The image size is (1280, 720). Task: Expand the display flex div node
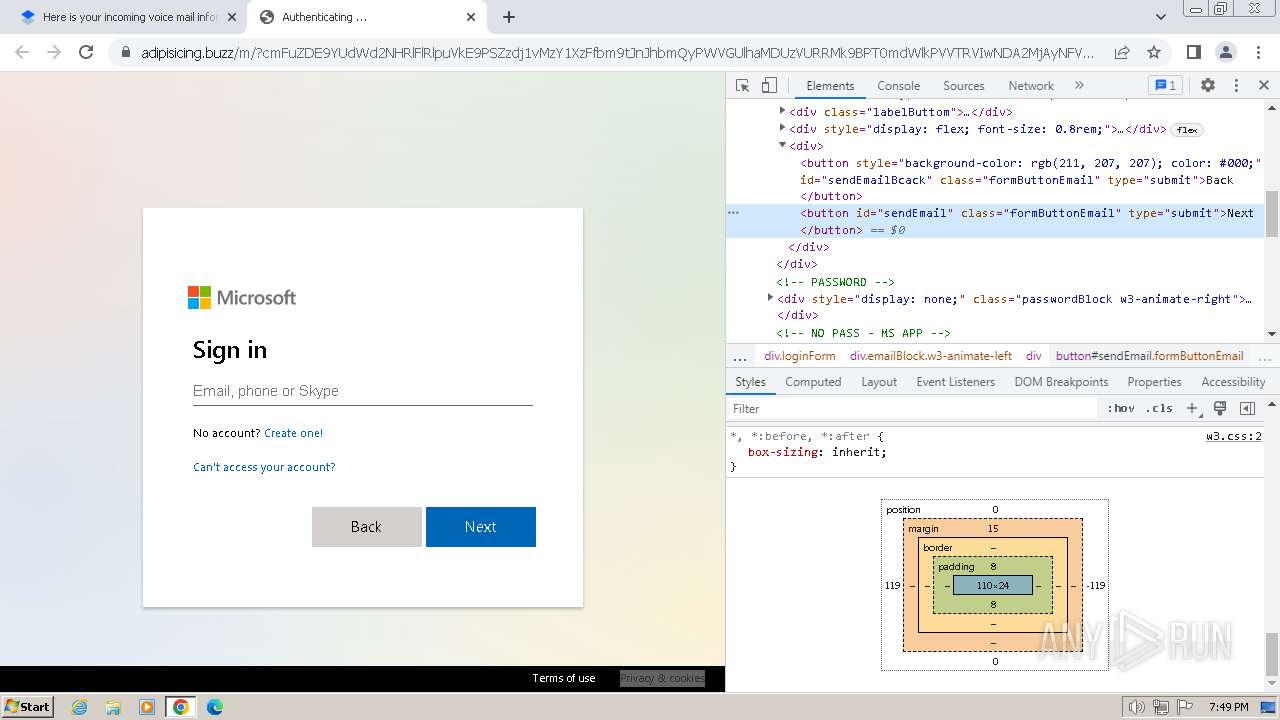(x=782, y=129)
